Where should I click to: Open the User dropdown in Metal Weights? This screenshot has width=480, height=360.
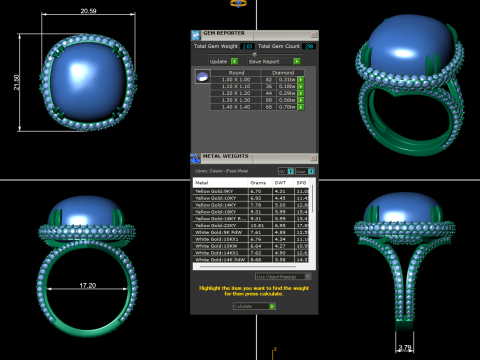305,171
